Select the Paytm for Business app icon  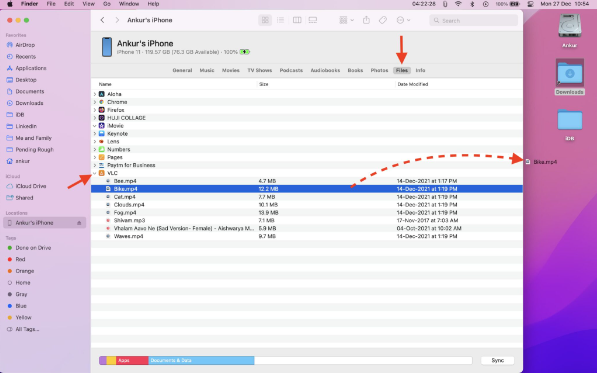(x=102, y=165)
